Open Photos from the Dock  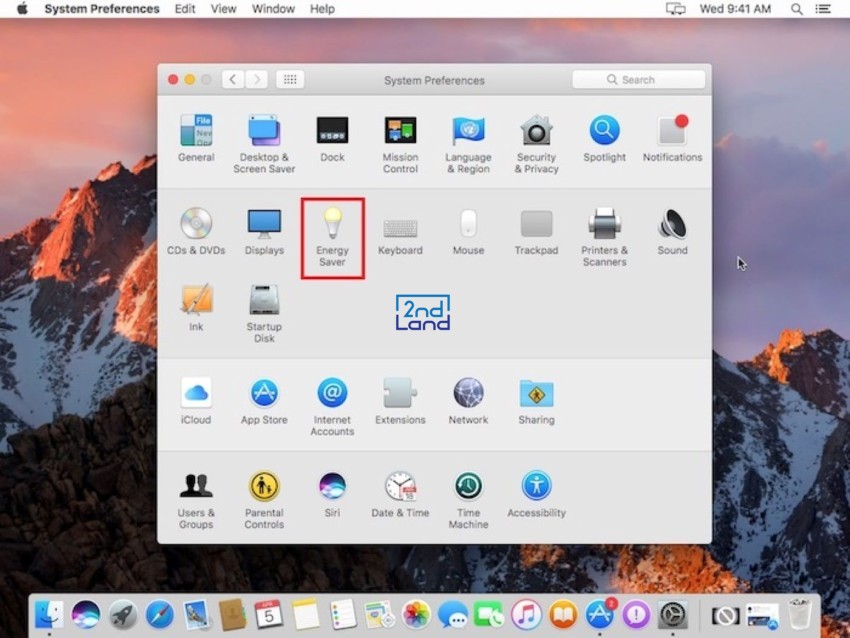[416, 615]
